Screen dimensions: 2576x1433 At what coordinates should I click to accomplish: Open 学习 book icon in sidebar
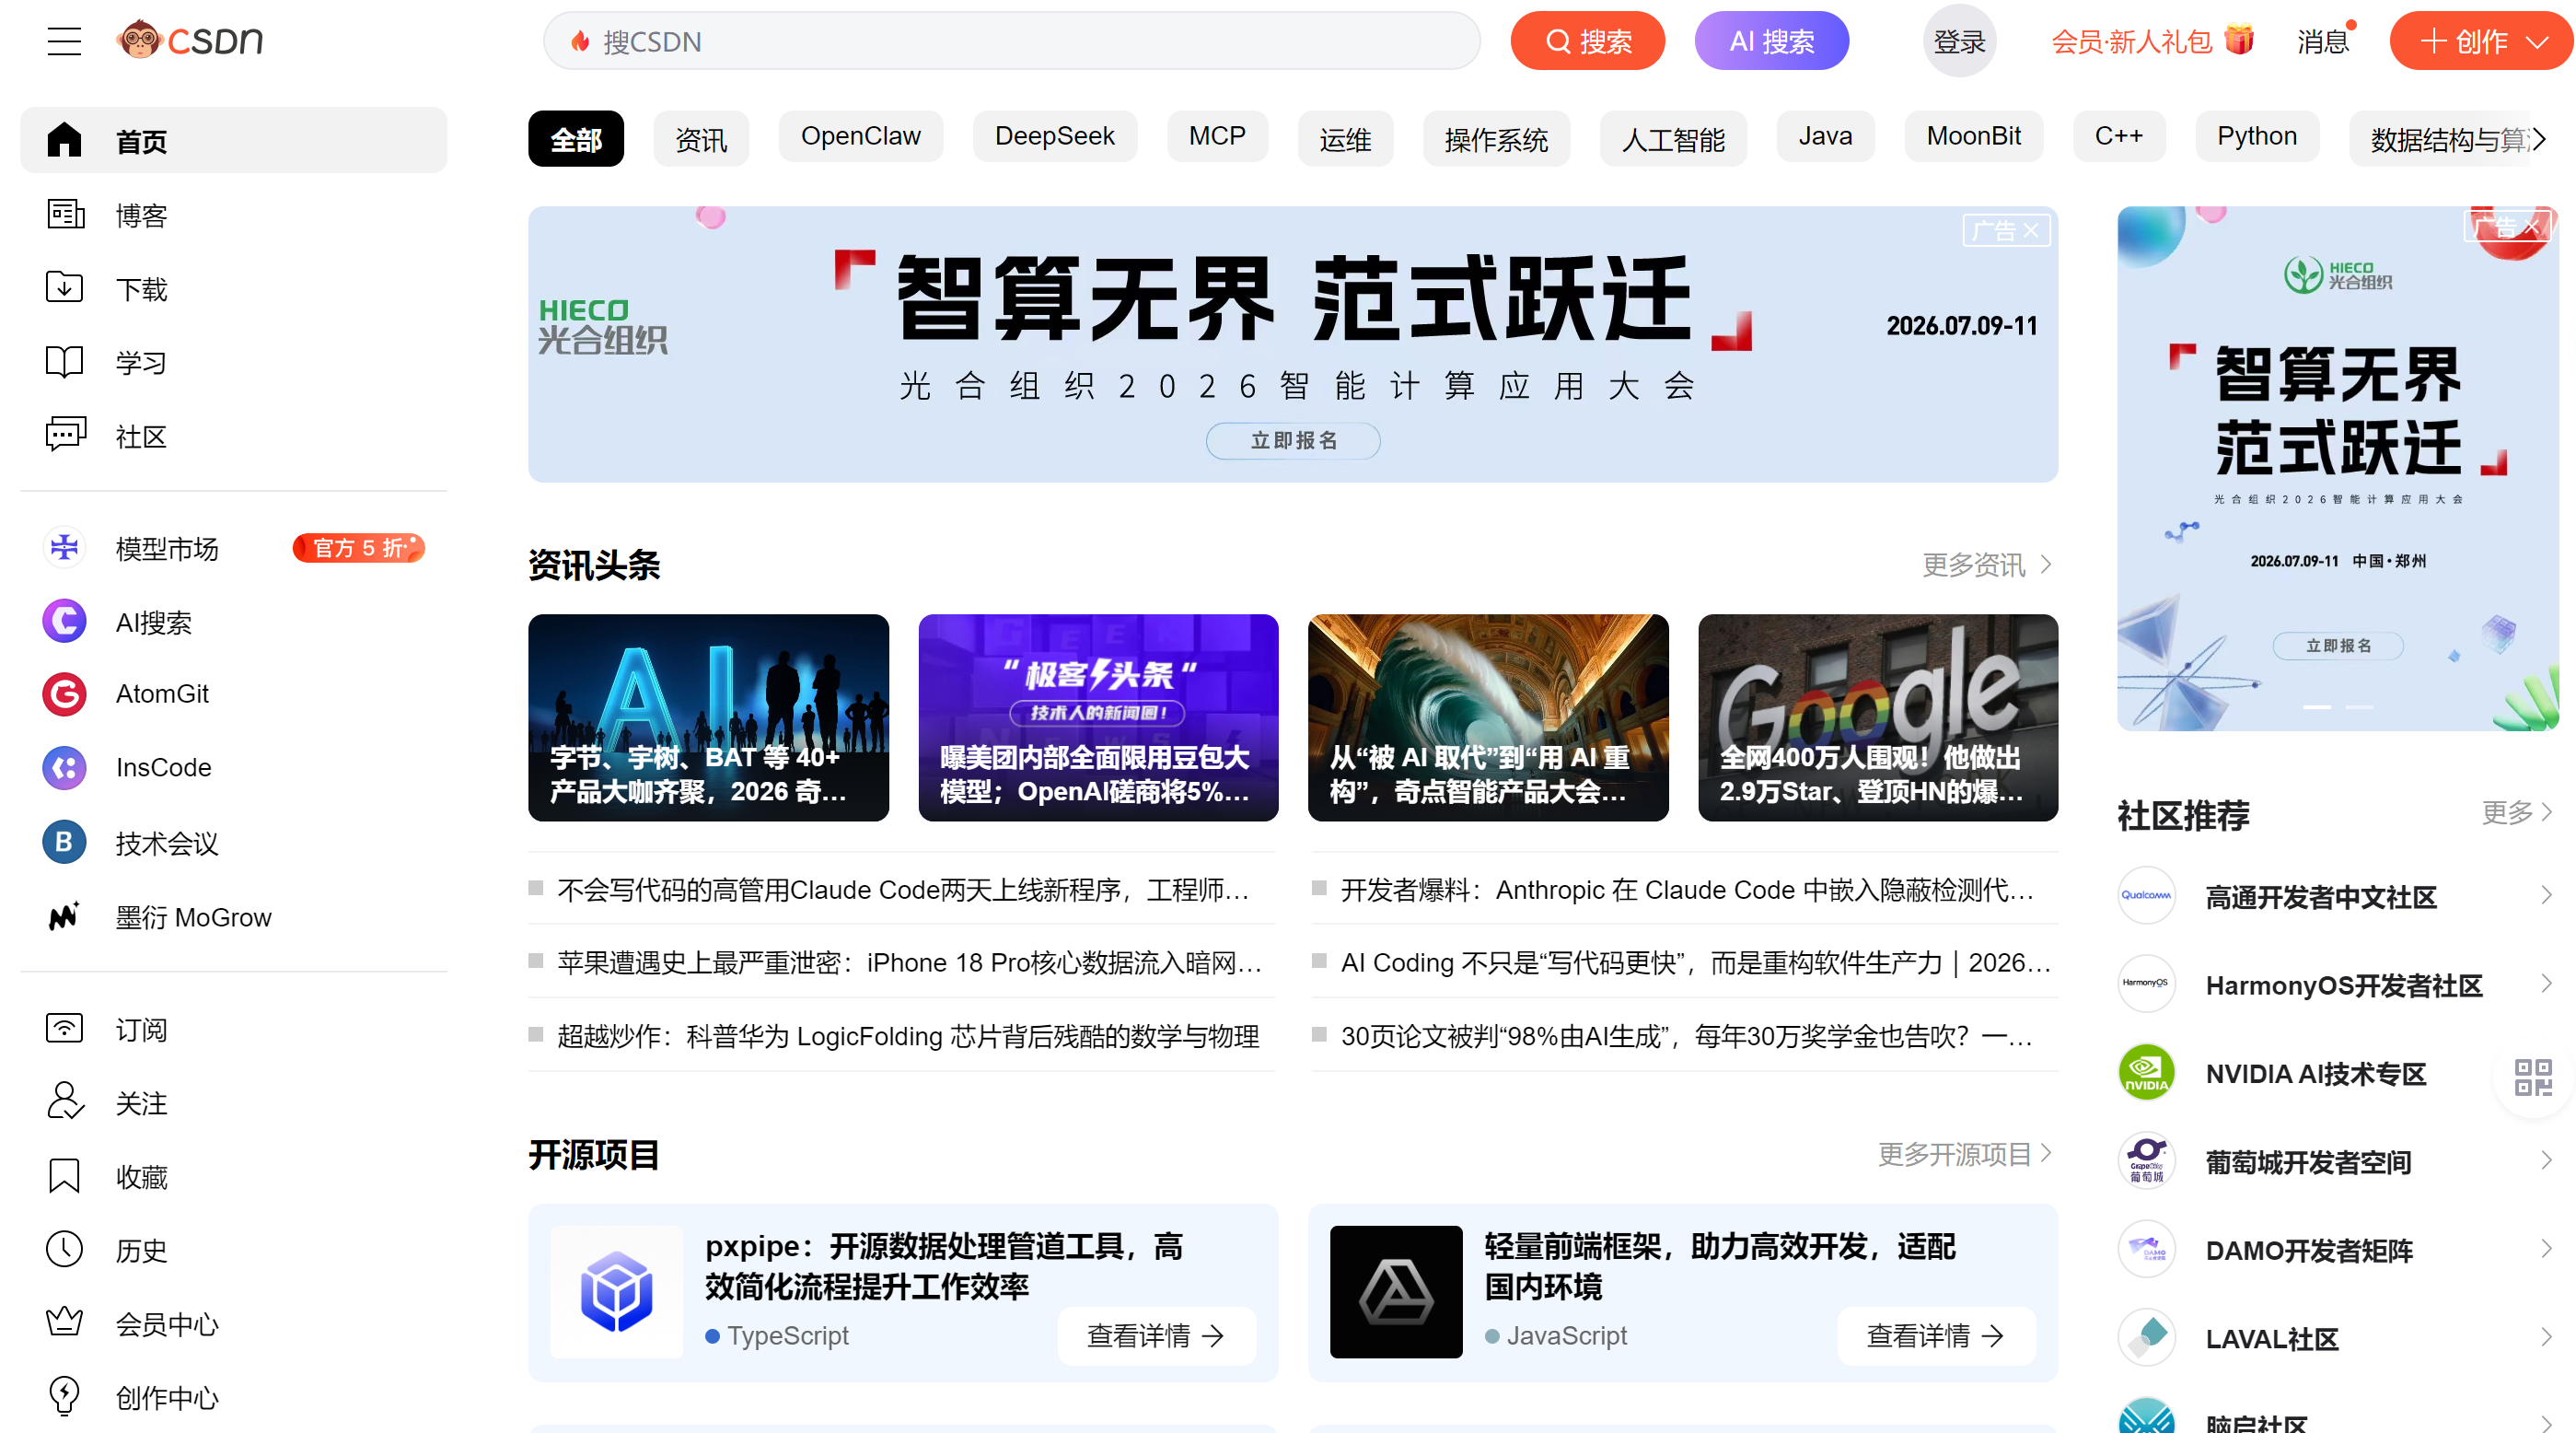click(x=64, y=362)
